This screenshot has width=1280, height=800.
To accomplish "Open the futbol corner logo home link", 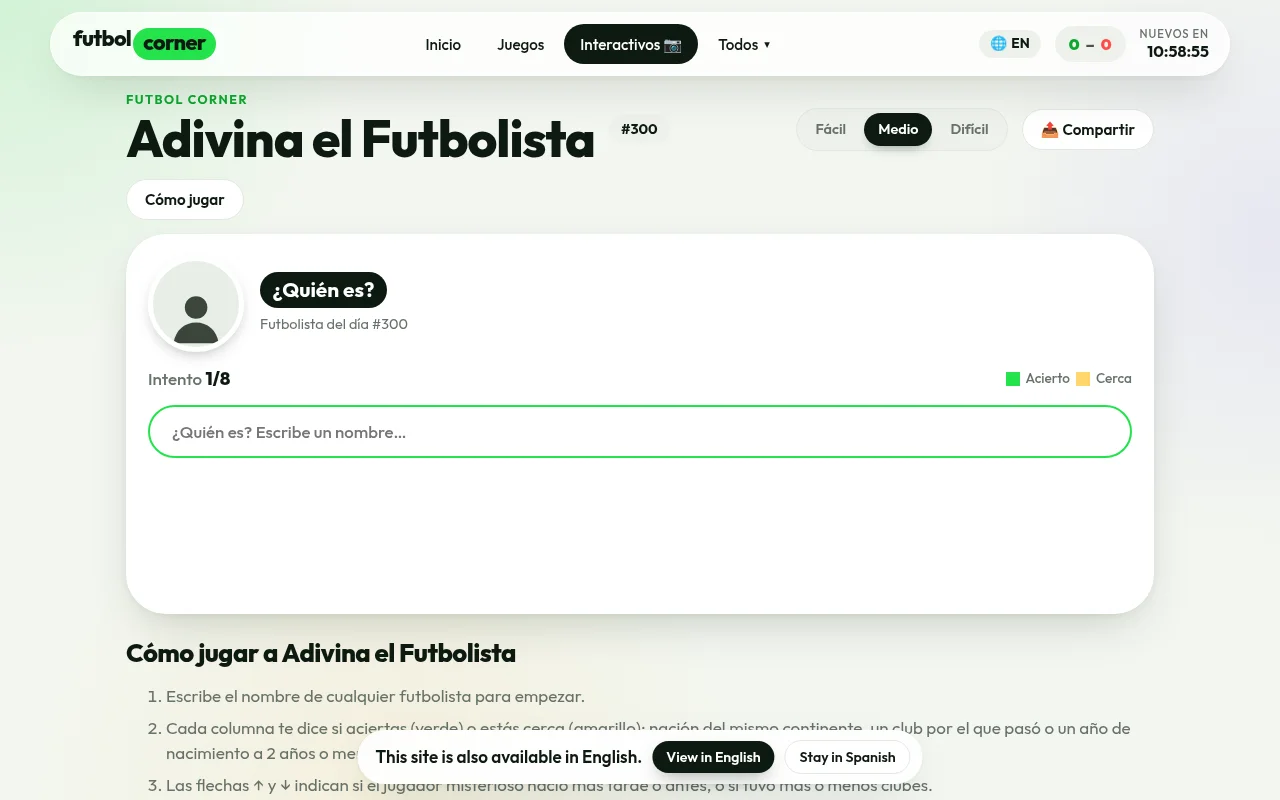I will point(144,43).
